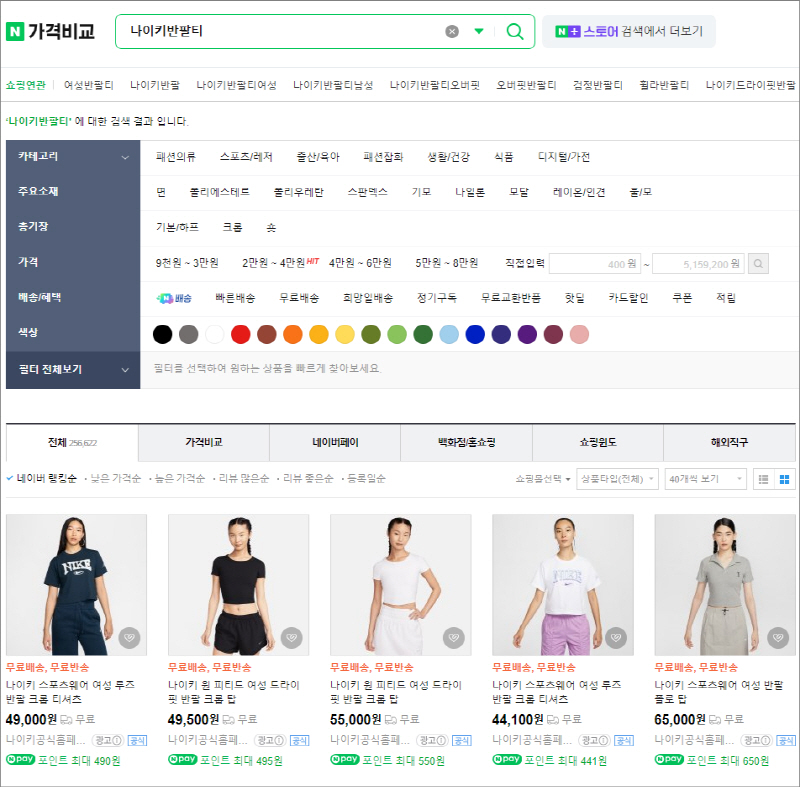Select the 카드할인 benefit filter
The width and height of the screenshot is (800, 787).
point(628,298)
